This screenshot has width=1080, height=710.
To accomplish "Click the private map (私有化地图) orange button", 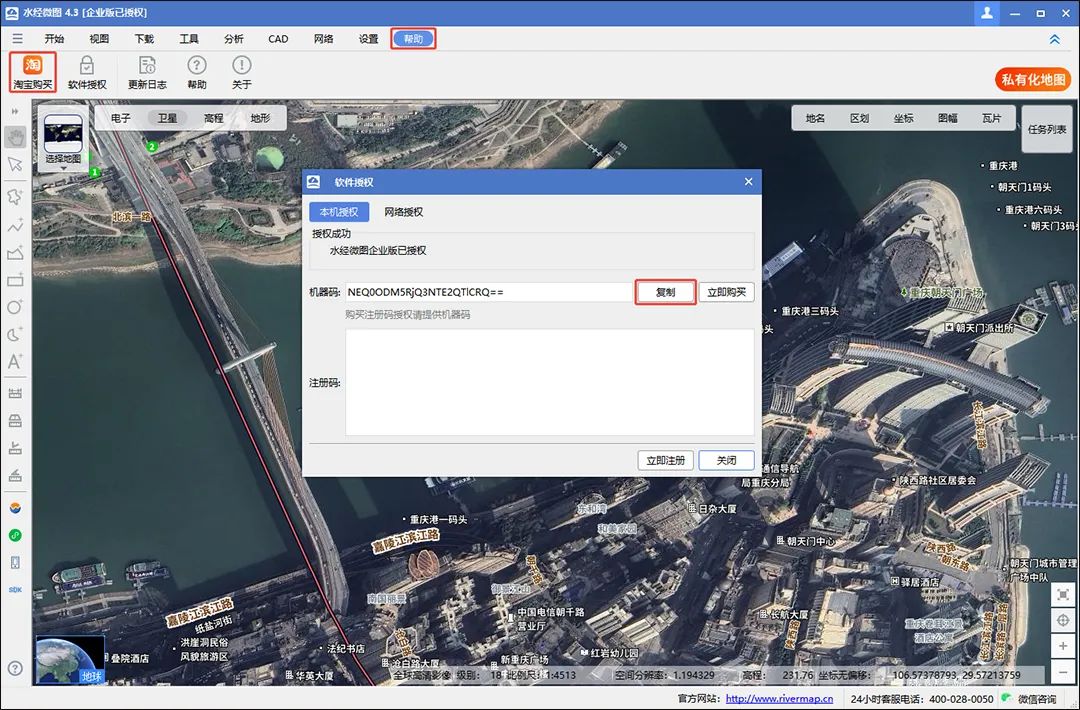I will tap(1033, 80).
